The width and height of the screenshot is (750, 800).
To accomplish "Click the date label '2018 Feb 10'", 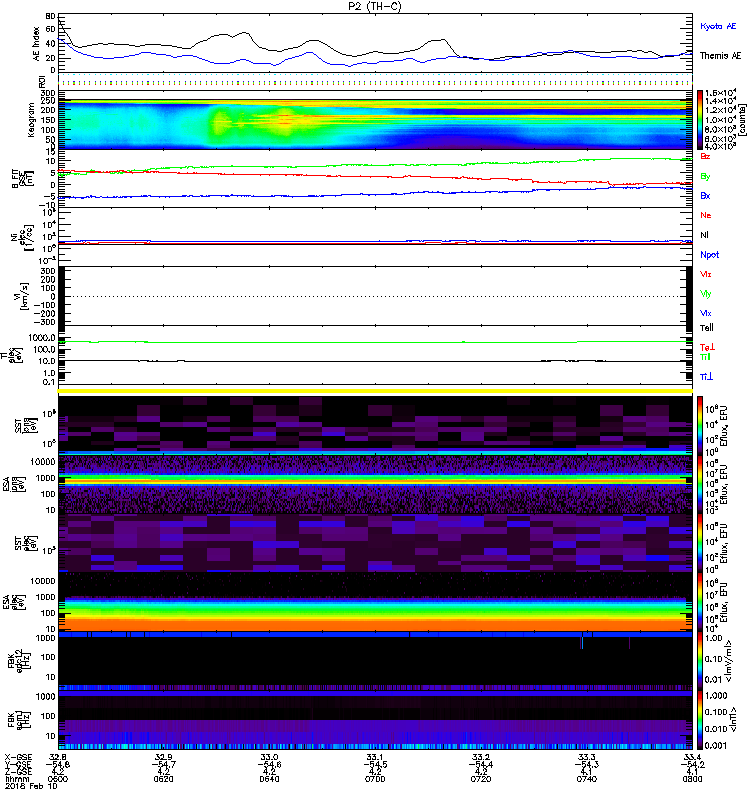I will pos(31,786).
